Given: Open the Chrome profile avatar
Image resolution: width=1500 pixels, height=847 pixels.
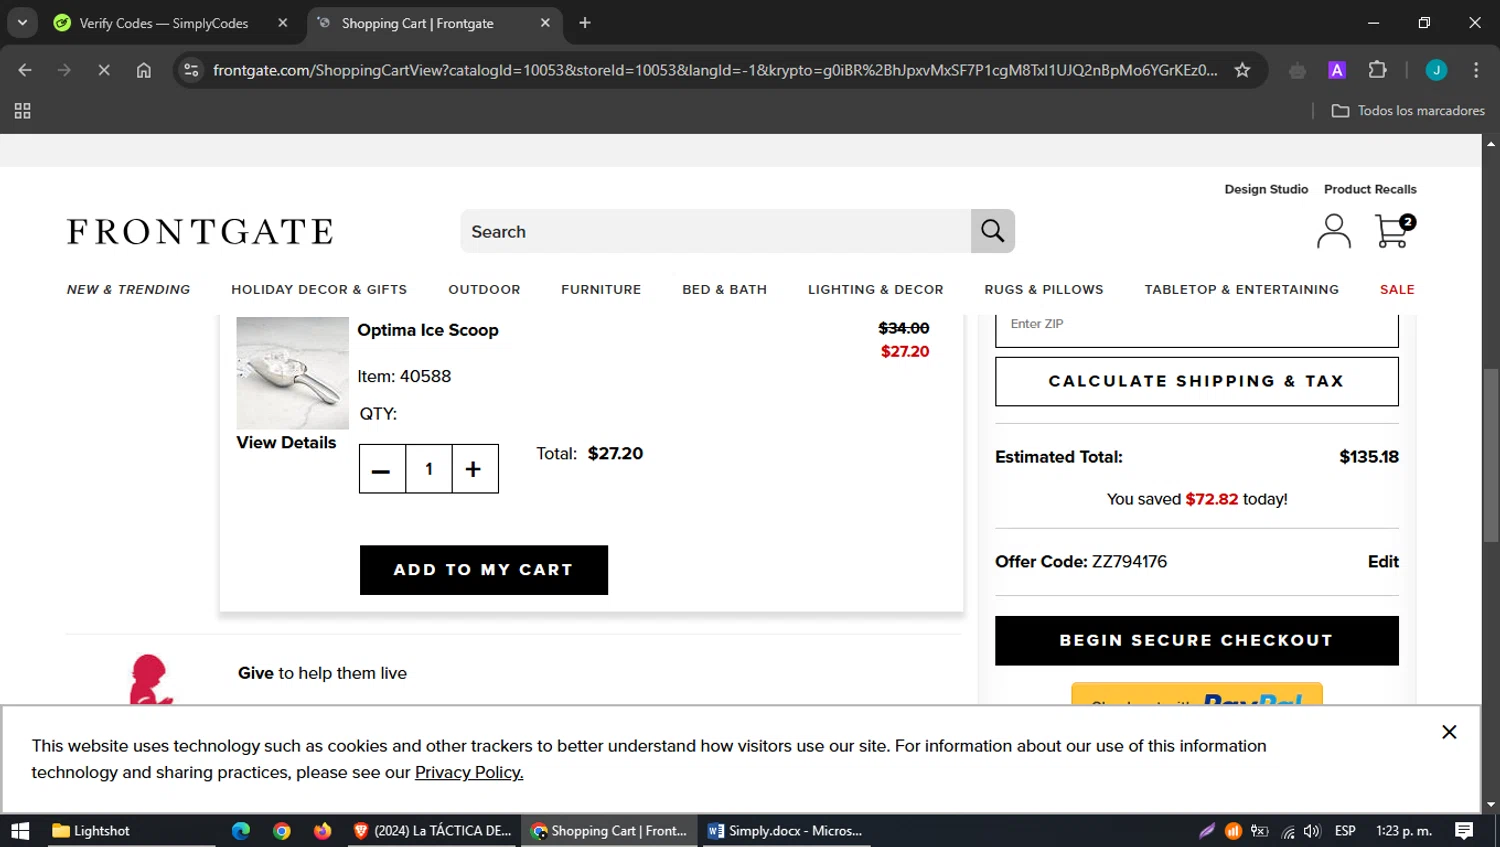Looking at the screenshot, I should [x=1436, y=70].
